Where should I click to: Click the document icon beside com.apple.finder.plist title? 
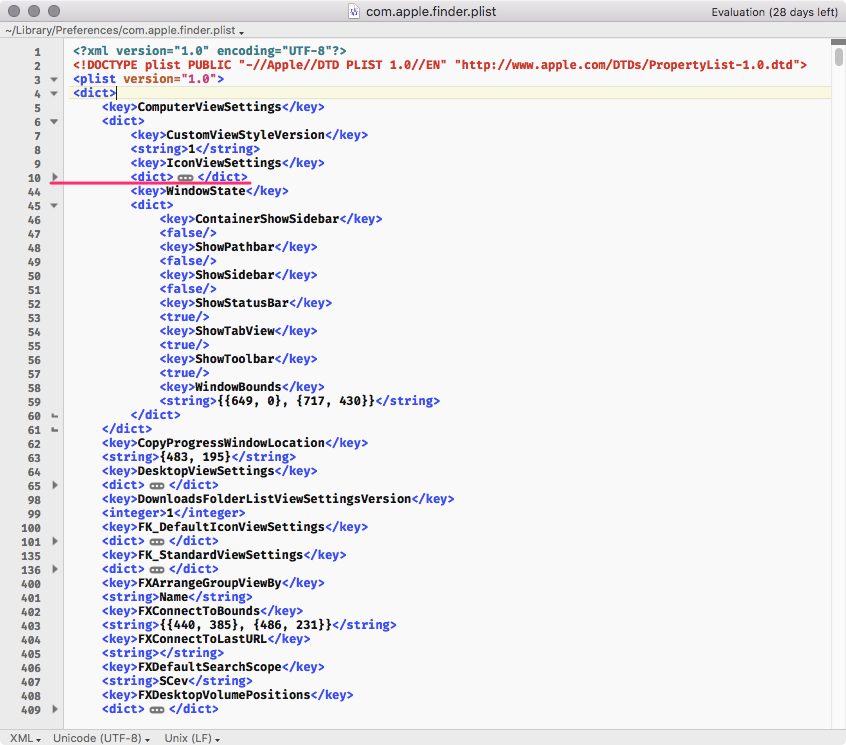coord(354,11)
